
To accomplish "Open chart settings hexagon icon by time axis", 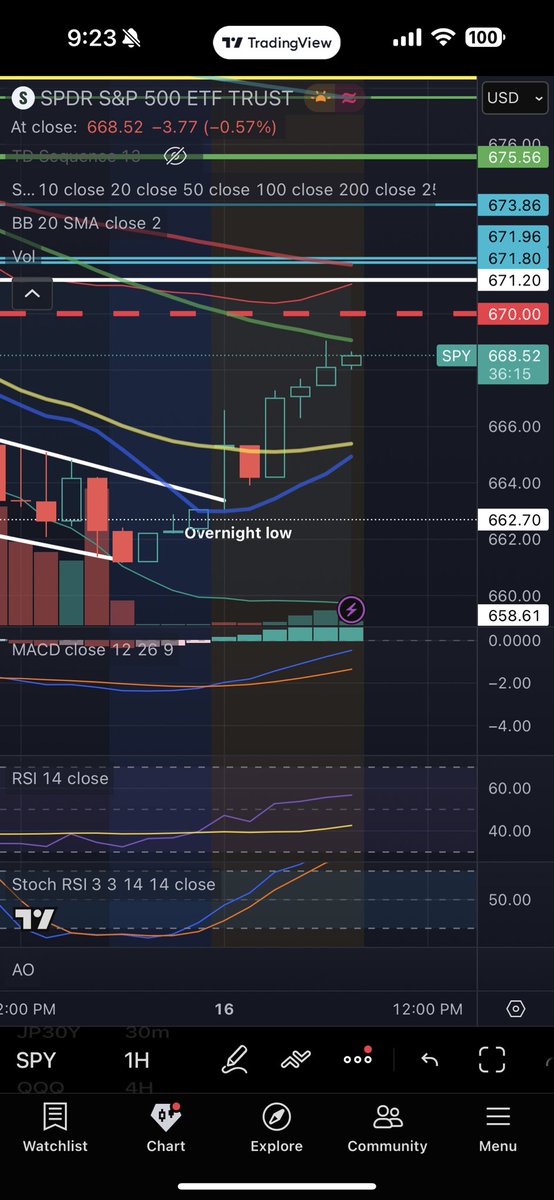I will pyautogui.click(x=516, y=1009).
